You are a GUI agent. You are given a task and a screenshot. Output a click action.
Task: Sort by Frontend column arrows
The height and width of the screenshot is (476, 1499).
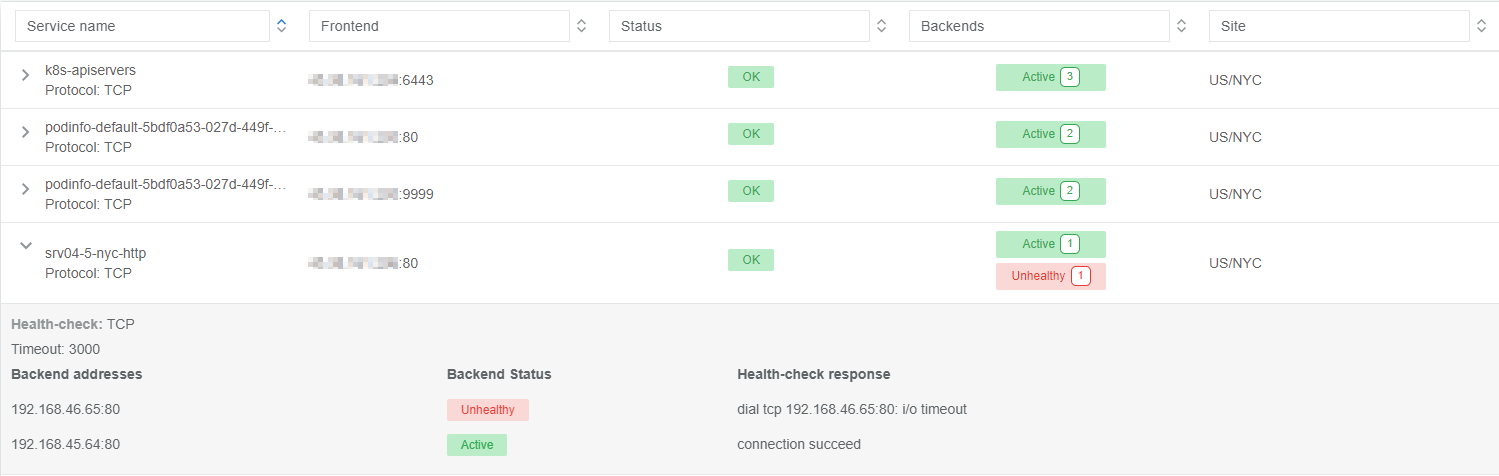click(581, 26)
